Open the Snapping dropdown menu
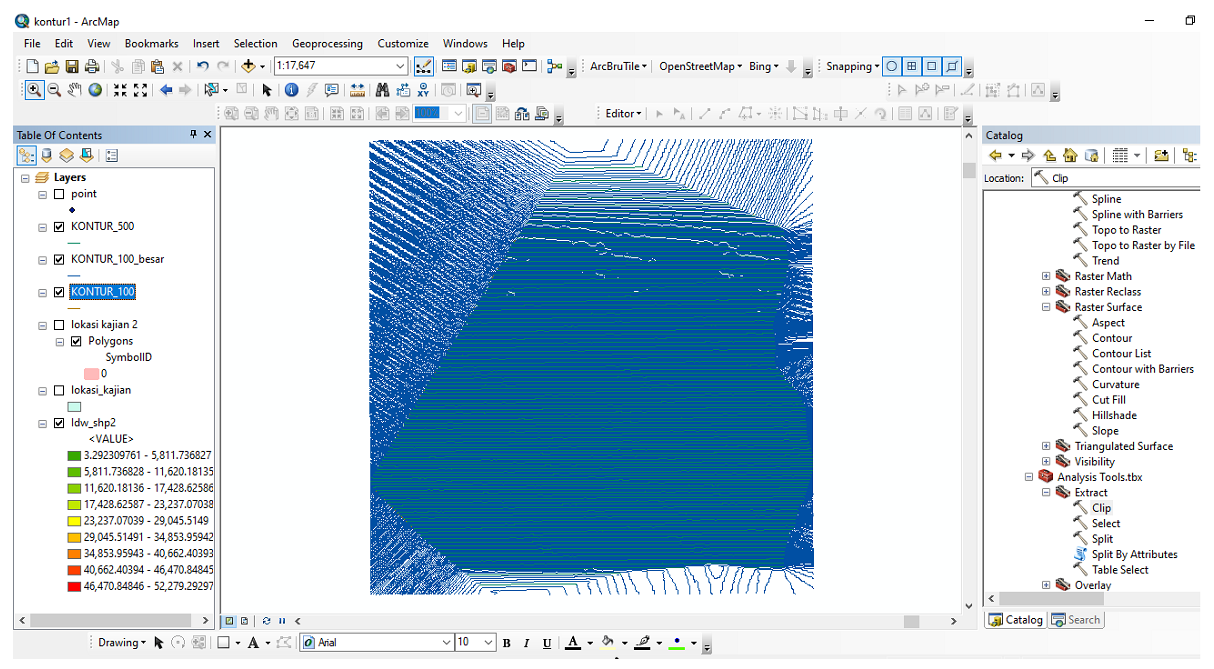 tap(852, 67)
